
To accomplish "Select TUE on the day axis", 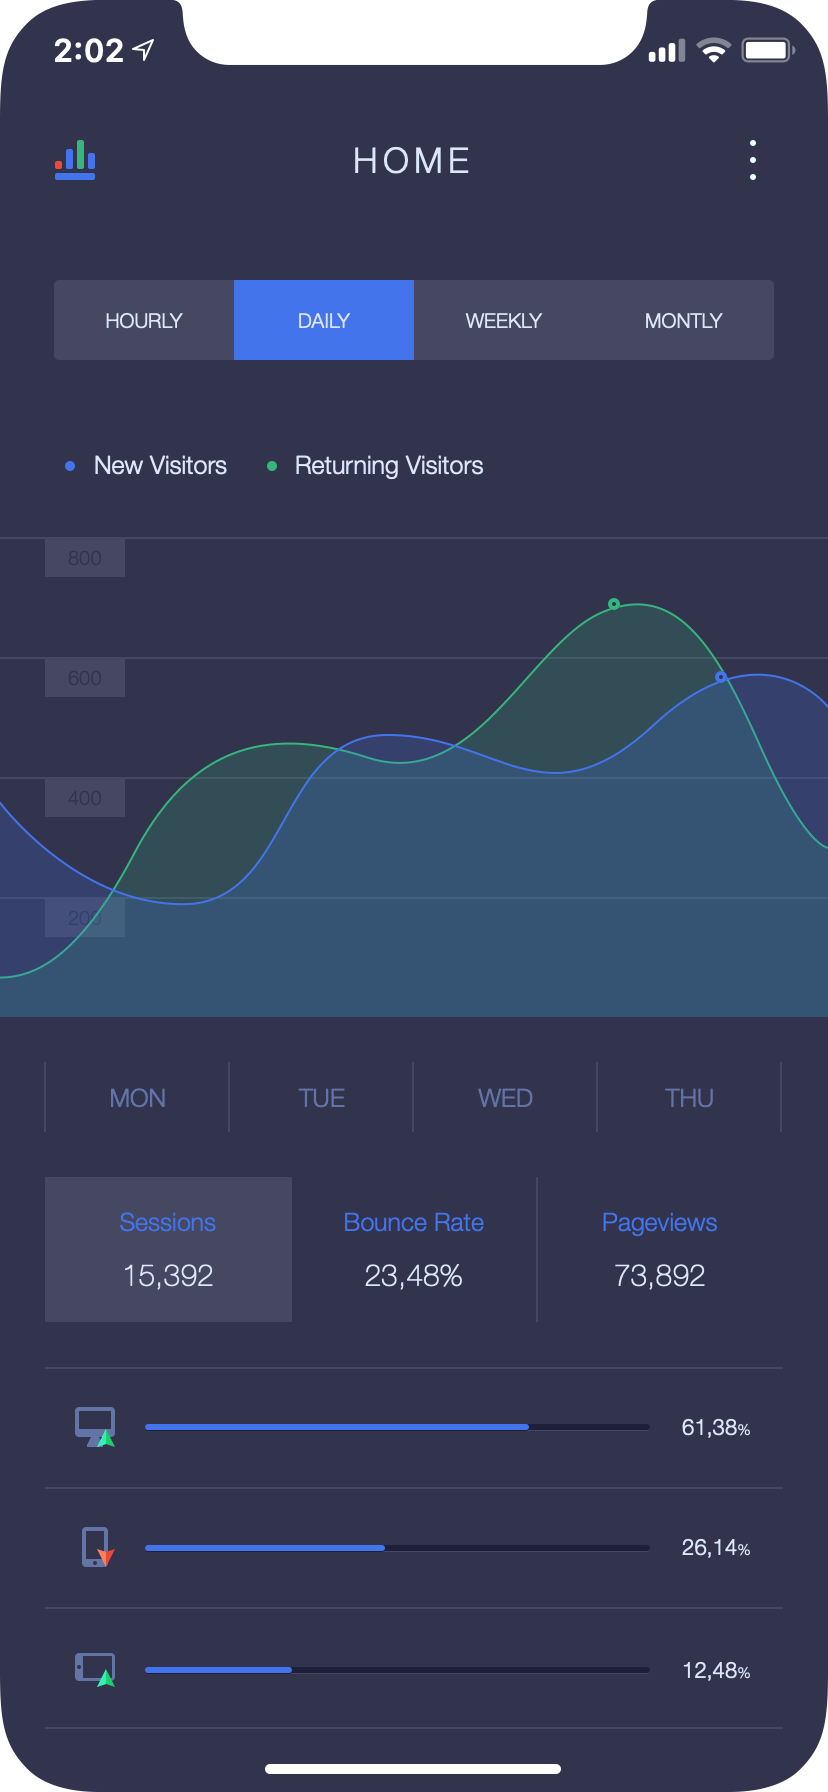I will pos(321,1098).
